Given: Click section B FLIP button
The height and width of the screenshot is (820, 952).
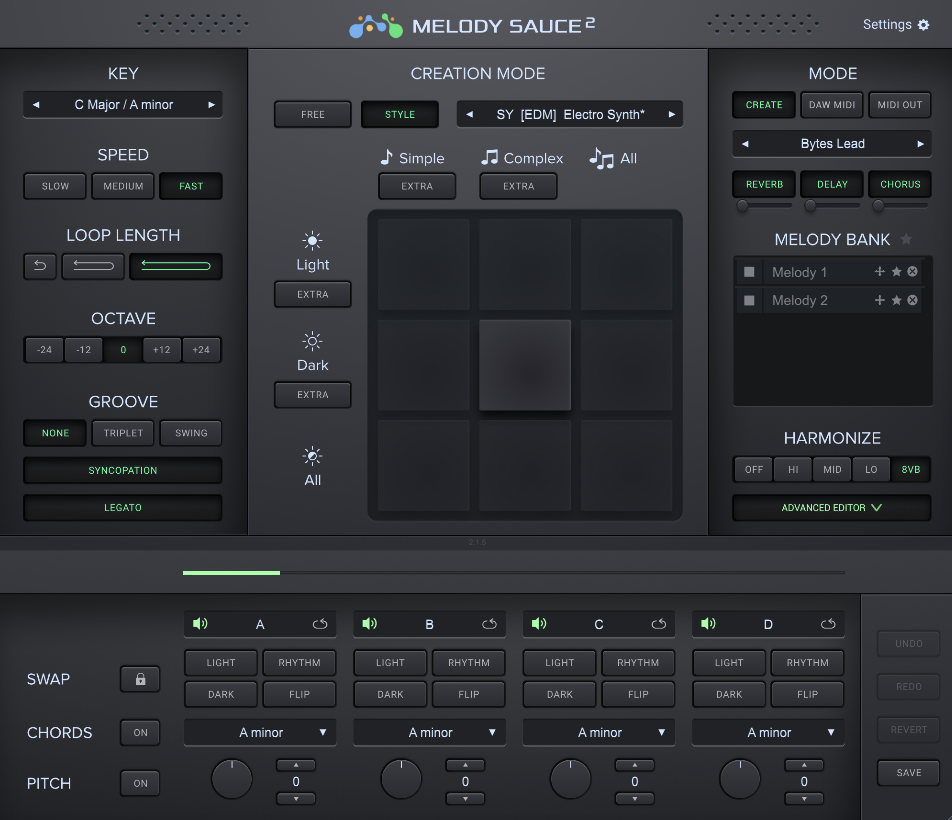Looking at the screenshot, I should (469, 694).
